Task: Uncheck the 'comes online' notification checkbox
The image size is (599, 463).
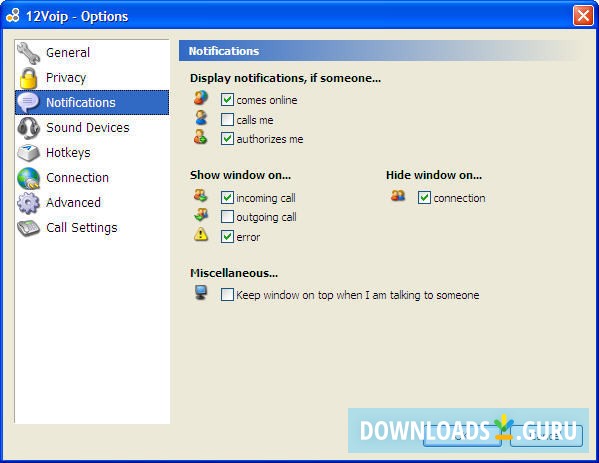Action: point(227,100)
